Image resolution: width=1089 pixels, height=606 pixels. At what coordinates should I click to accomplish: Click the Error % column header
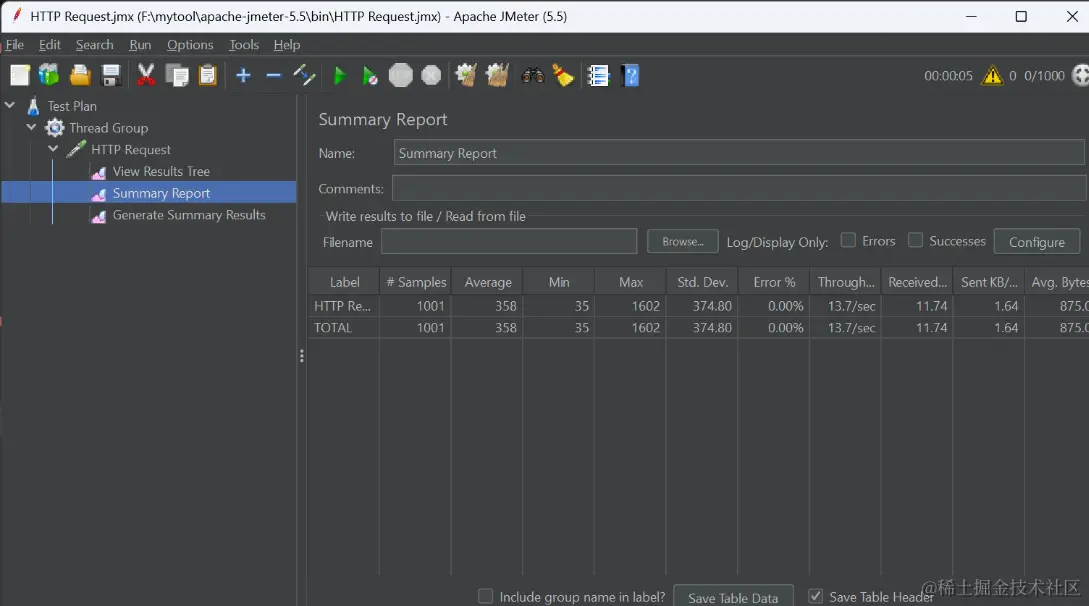[x=774, y=282]
